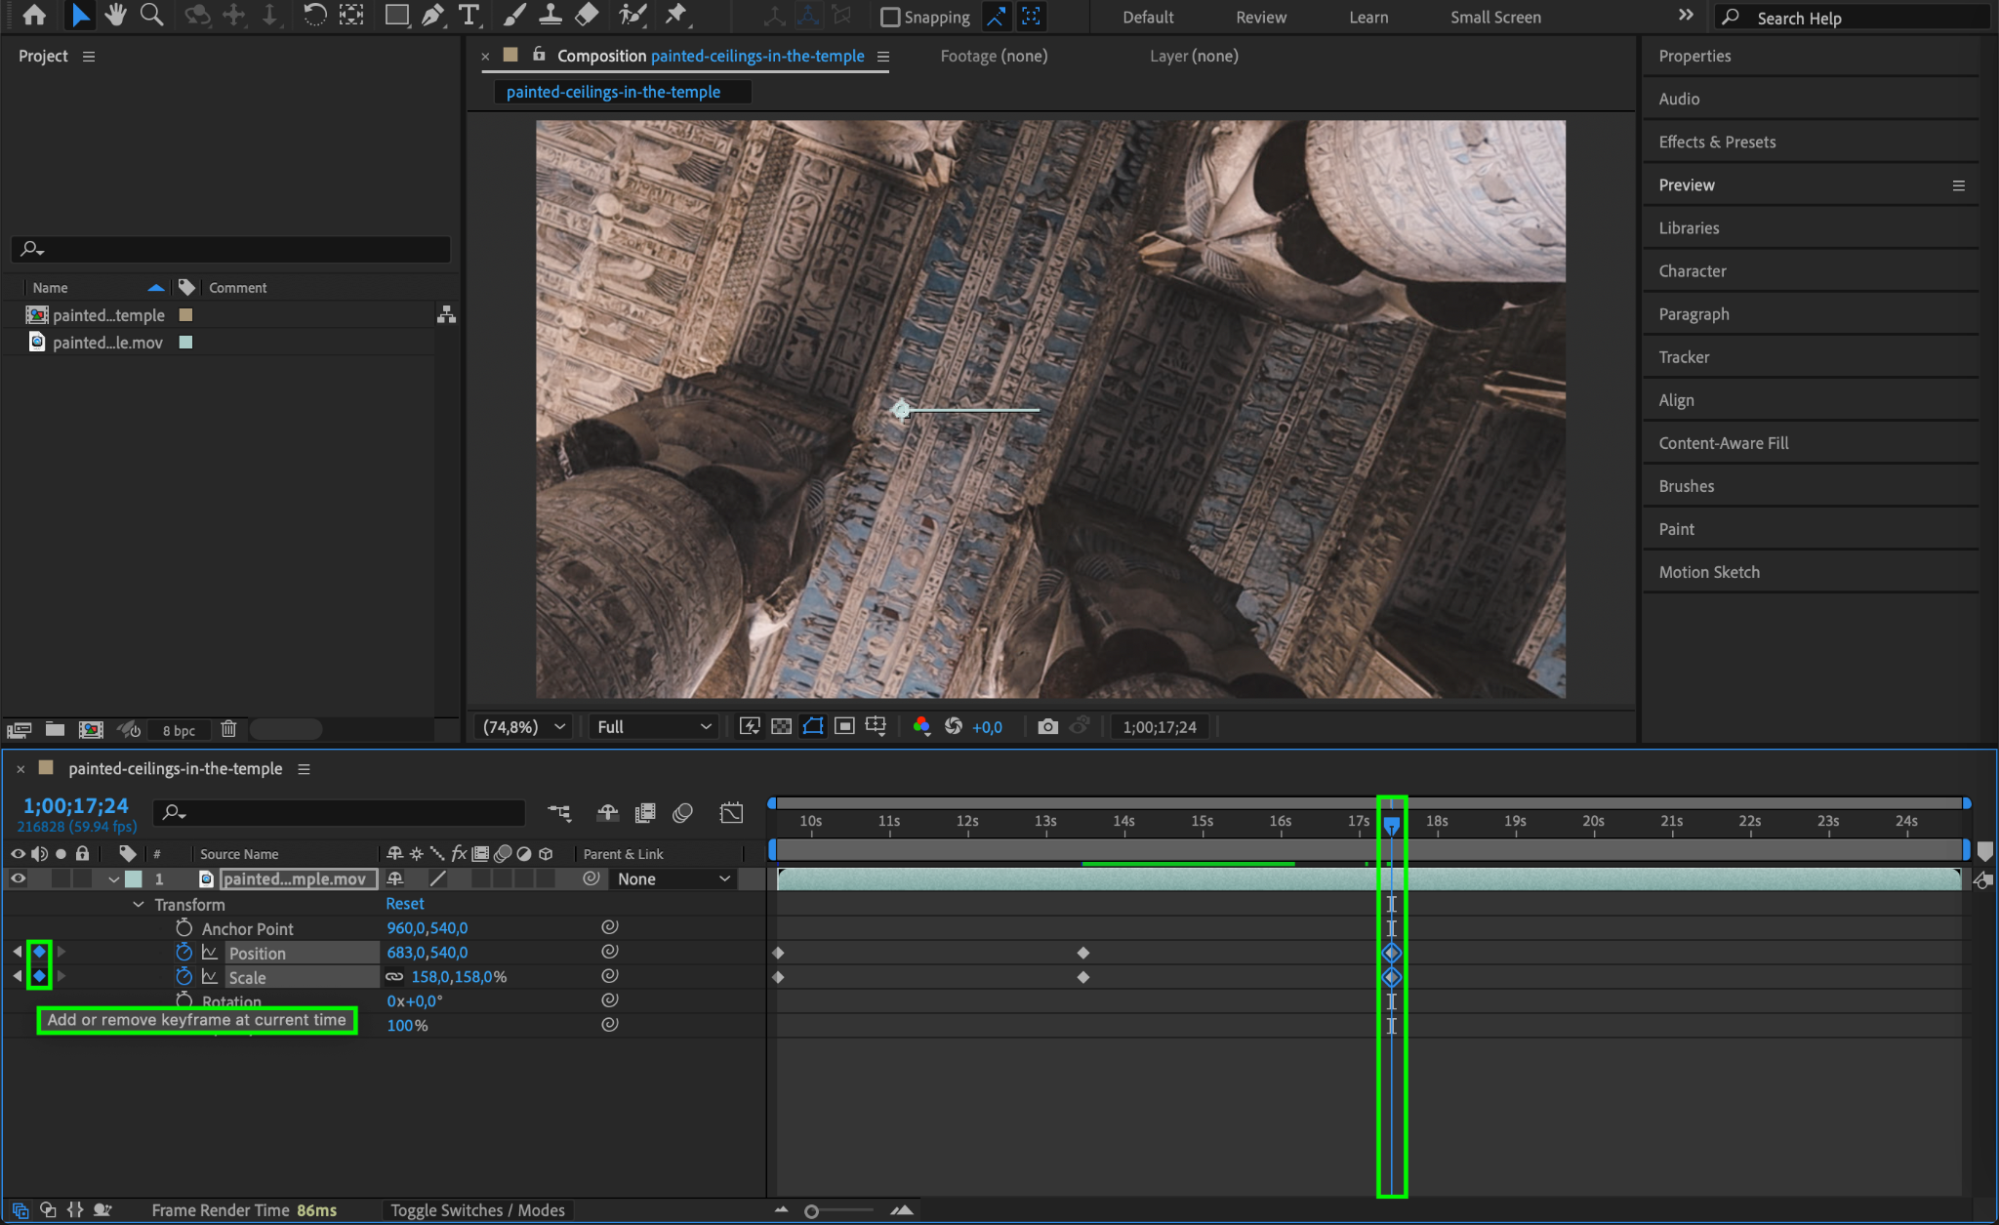The image size is (1999, 1225).
Task: Collapse the Transform property group
Action: point(138,905)
